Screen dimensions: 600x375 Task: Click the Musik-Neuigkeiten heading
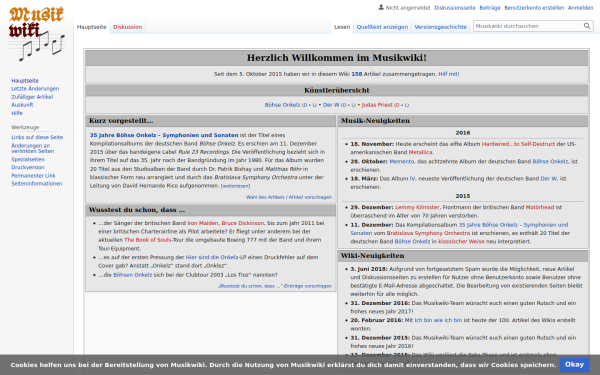coord(375,121)
